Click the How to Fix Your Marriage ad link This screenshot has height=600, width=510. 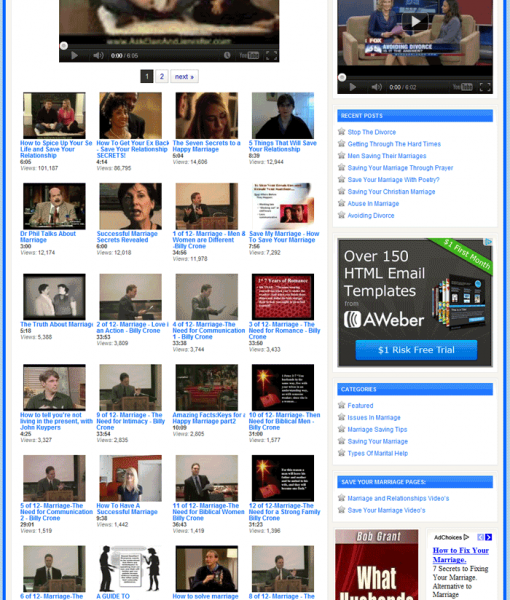click(x=461, y=555)
